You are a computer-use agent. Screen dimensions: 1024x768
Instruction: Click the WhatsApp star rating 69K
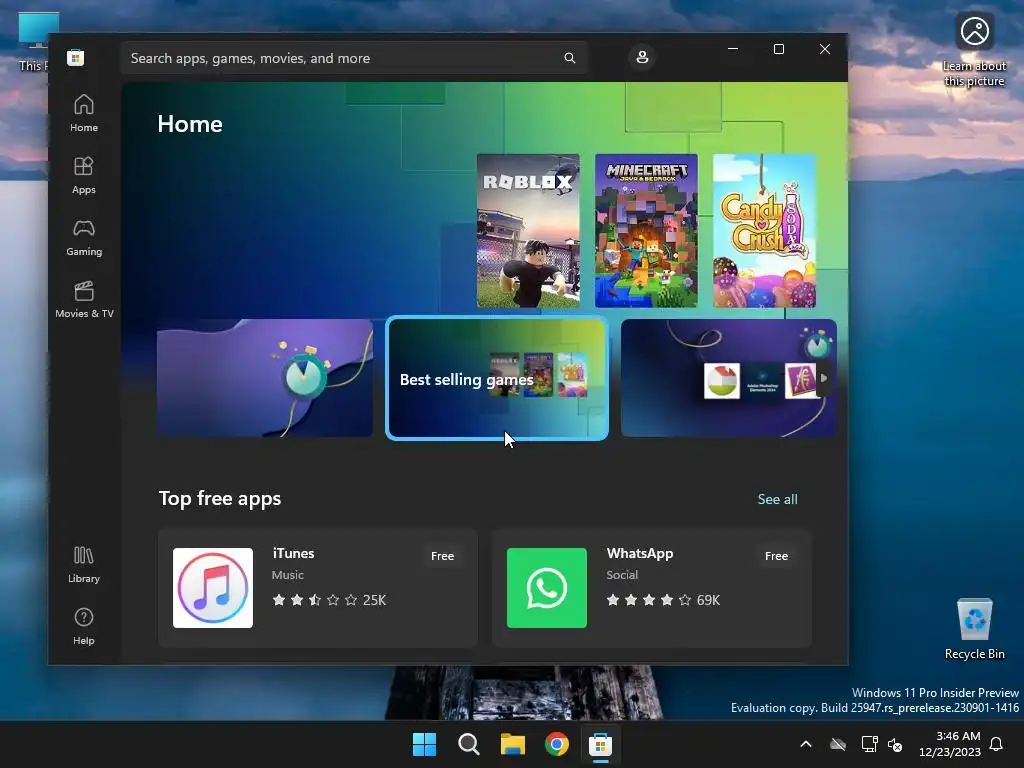coord(663,600)
